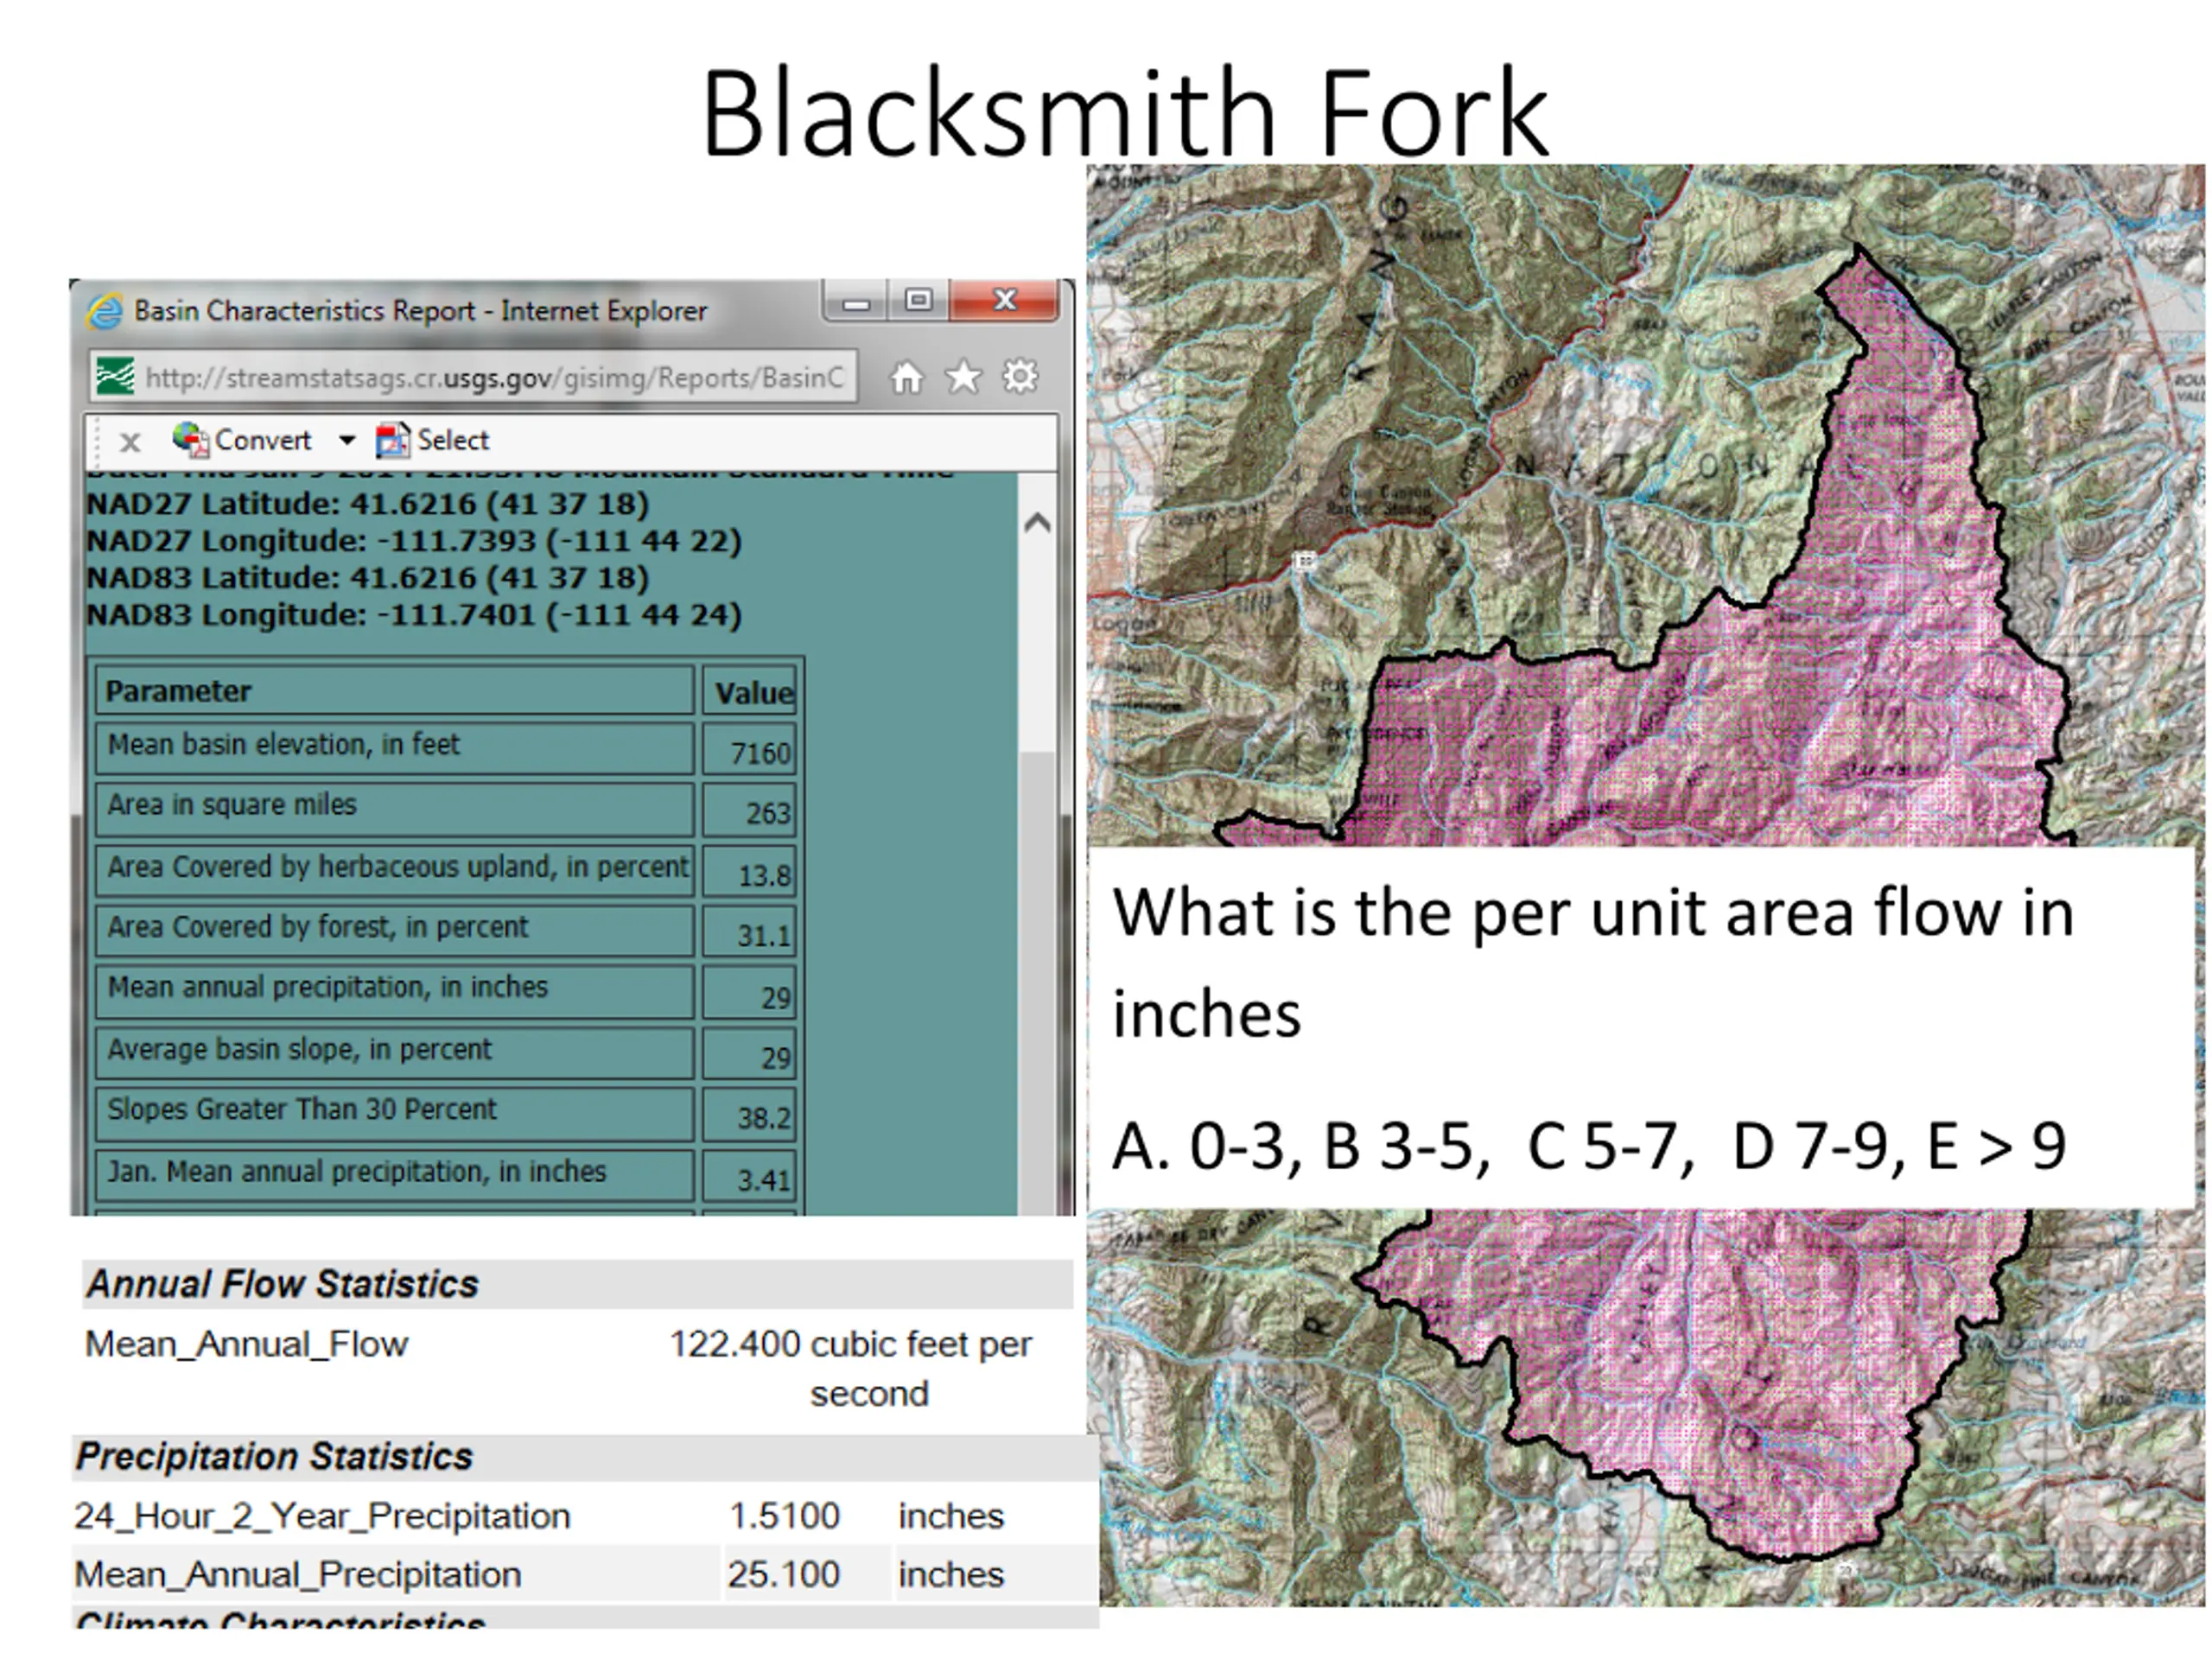Close the PDF toolbar with gray X
Viewport: 2212px width, 1659px height.
coord(129,441)
